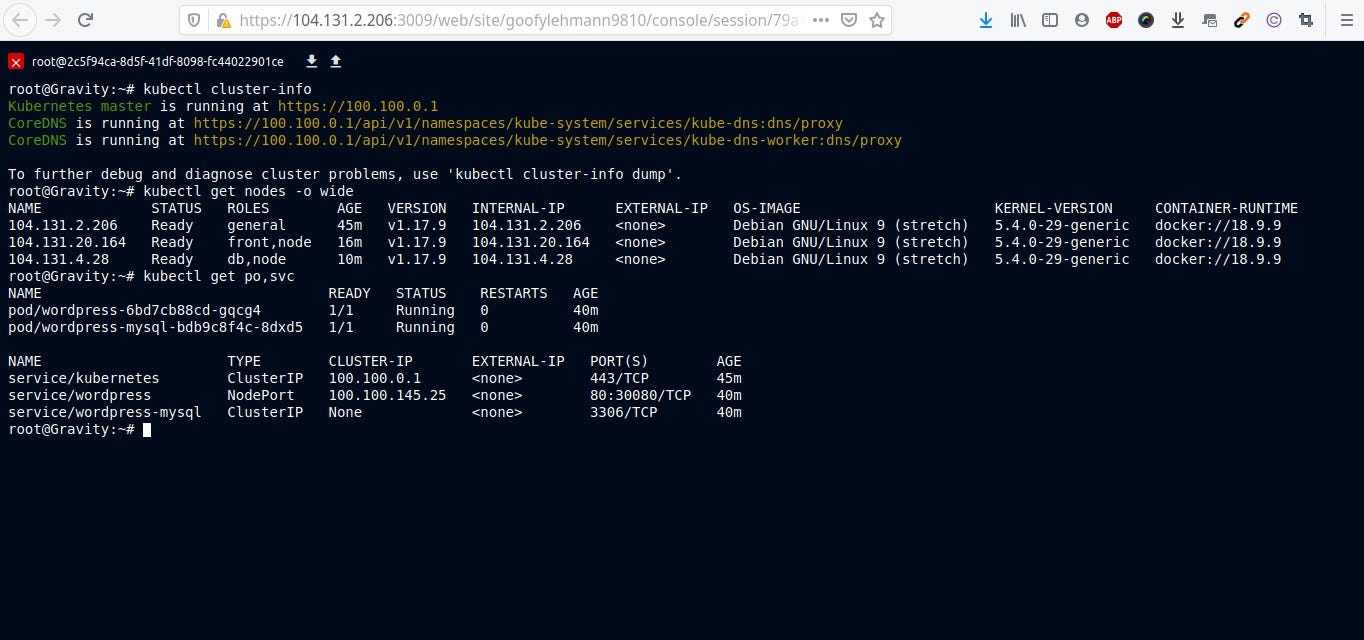
Task: Open the Library bookshelf icon
Action: (x=1018, y=20)
